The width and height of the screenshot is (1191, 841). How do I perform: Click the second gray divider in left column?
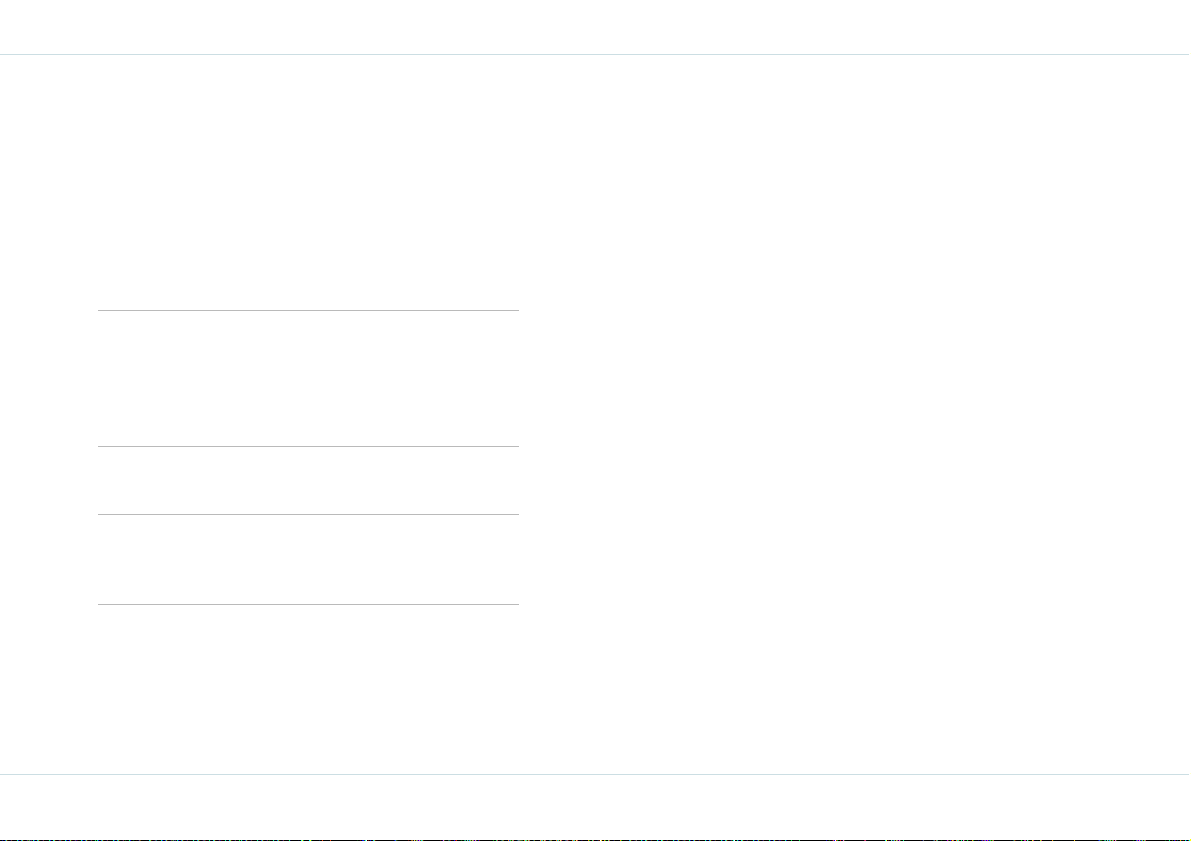pyautogui.click(x=308, y=446)
